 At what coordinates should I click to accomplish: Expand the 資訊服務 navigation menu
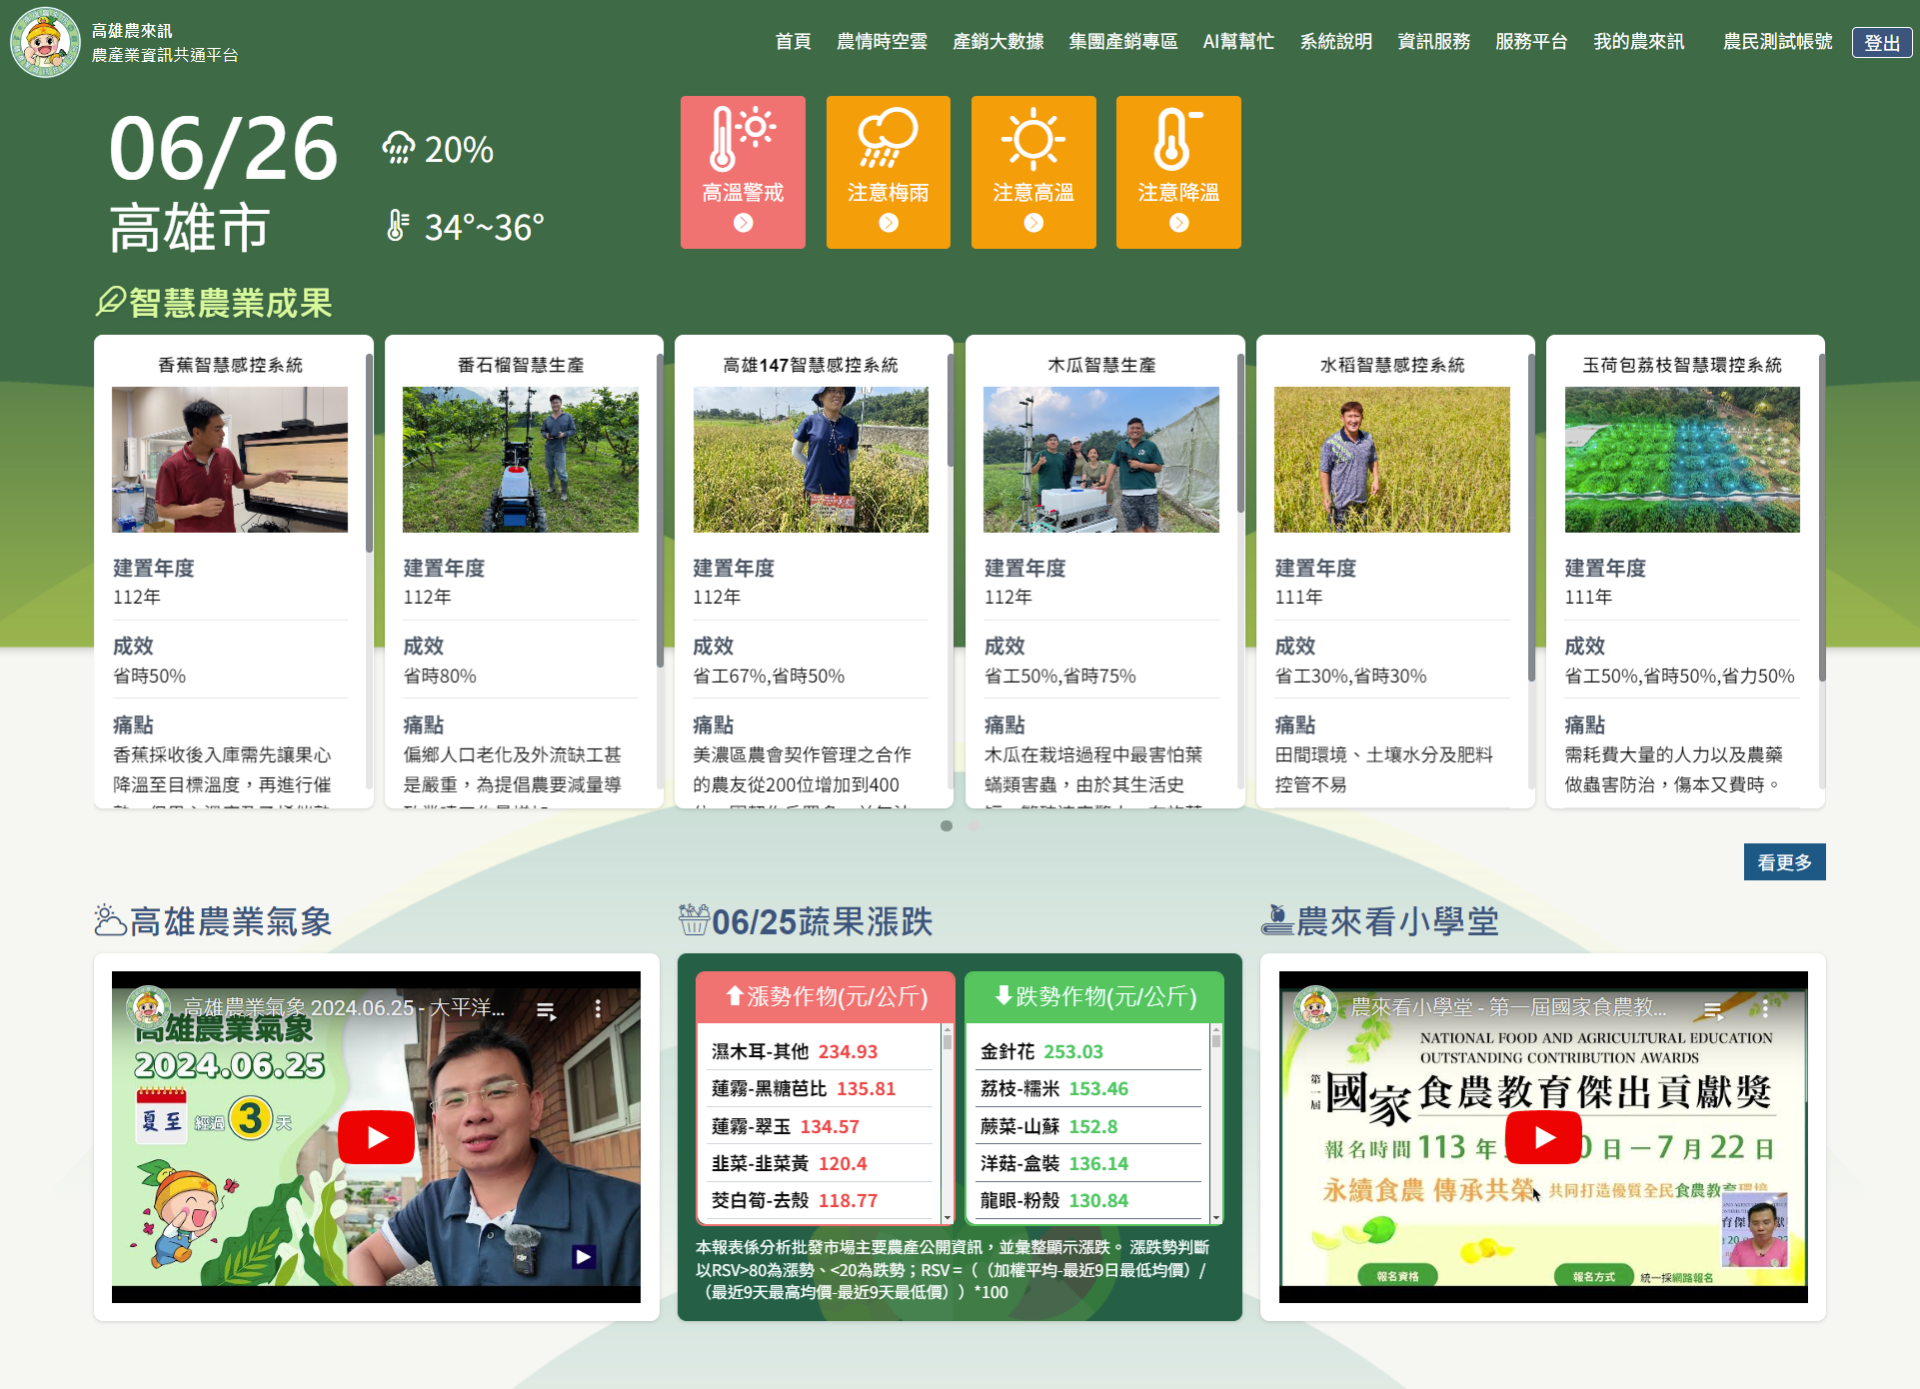[1433, 42]
